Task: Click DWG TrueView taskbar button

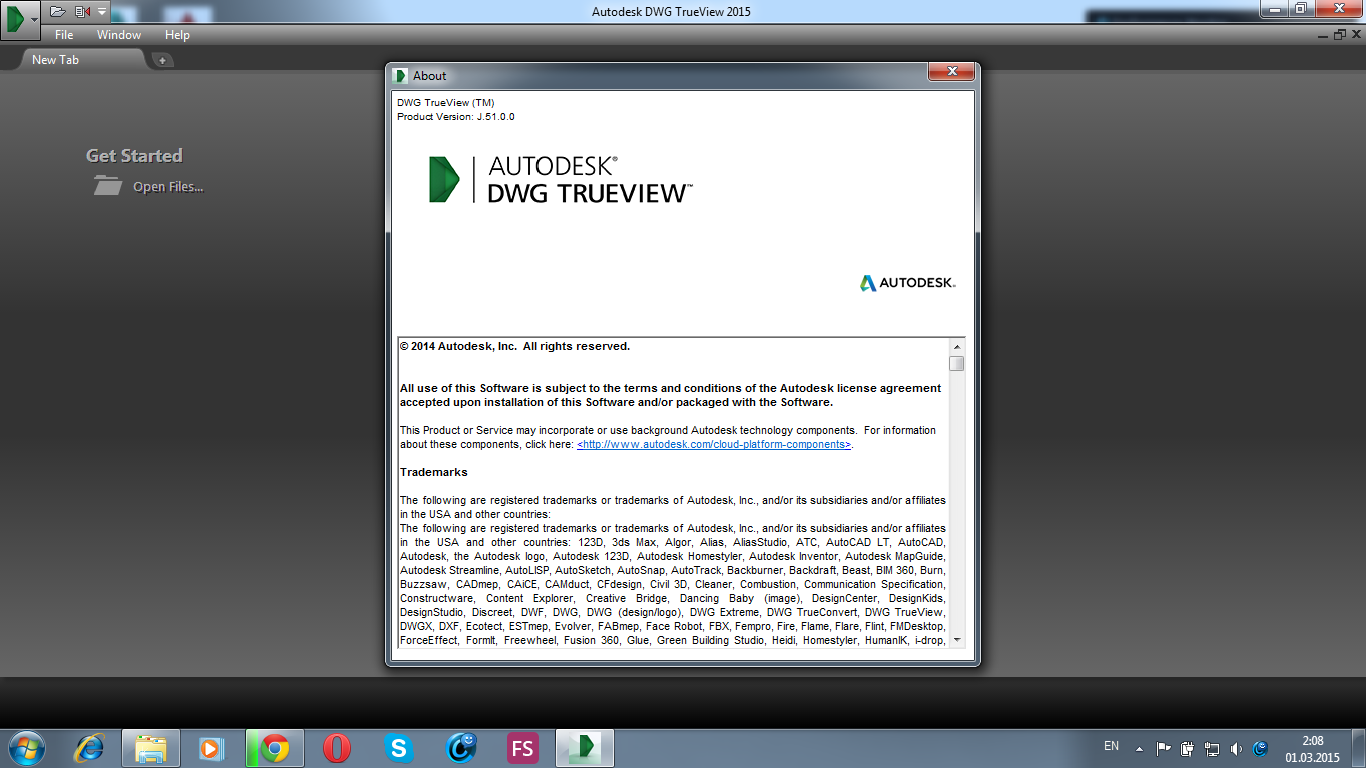Action: 585,748
